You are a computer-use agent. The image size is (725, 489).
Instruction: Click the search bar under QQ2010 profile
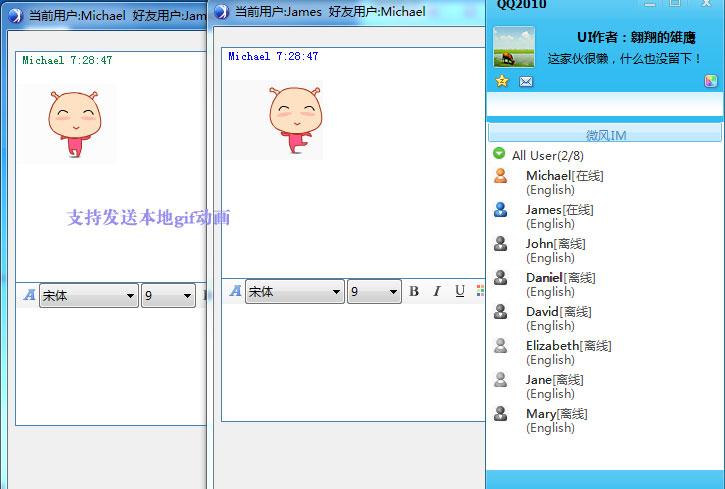coord(605,104)
